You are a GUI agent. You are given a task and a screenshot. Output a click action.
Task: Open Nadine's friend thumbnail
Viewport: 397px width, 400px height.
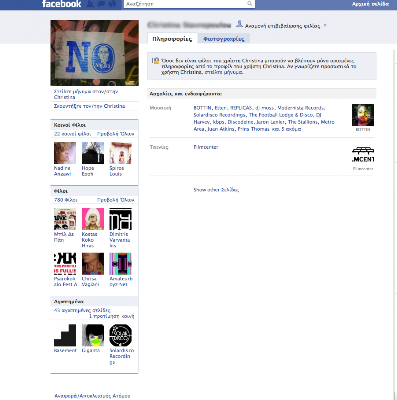65,153
